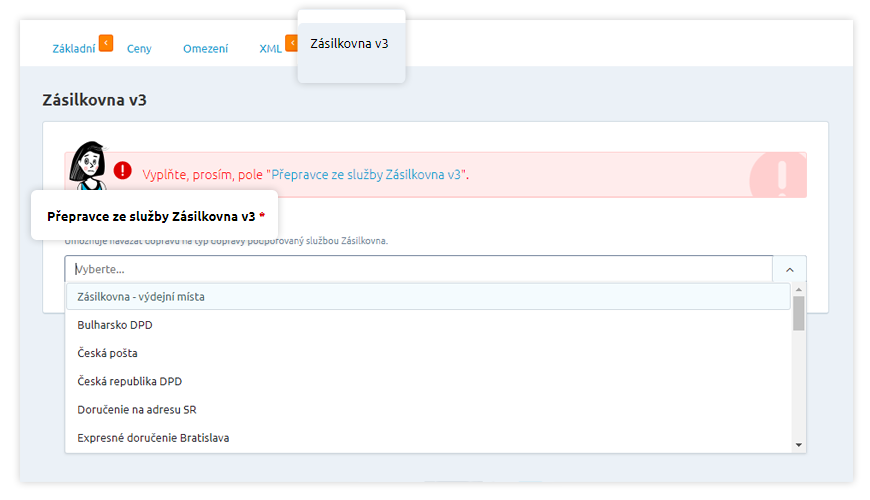870x500 pixels.
Task: Collapse the carrier dropdown with chevron arrow
Action: [x=790, y=270]
